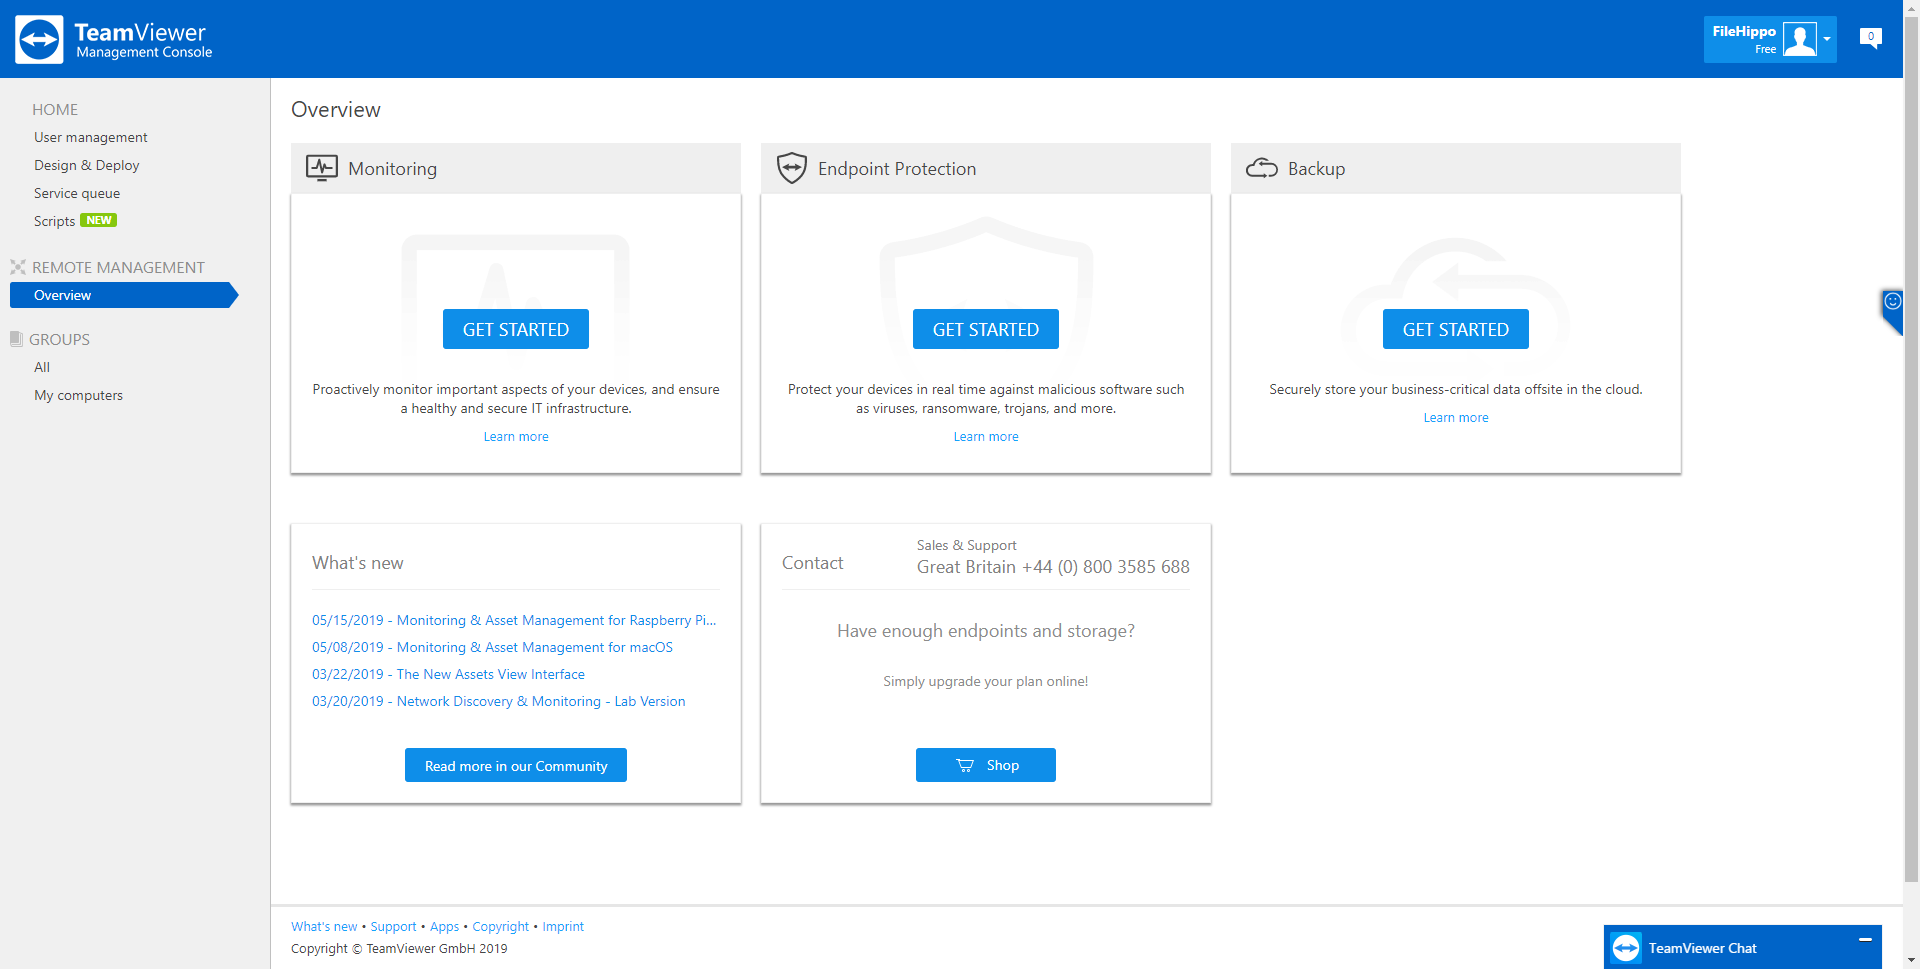
Task: Open Network Discovery & Monitoring Lab Version news
Action: 499,701
